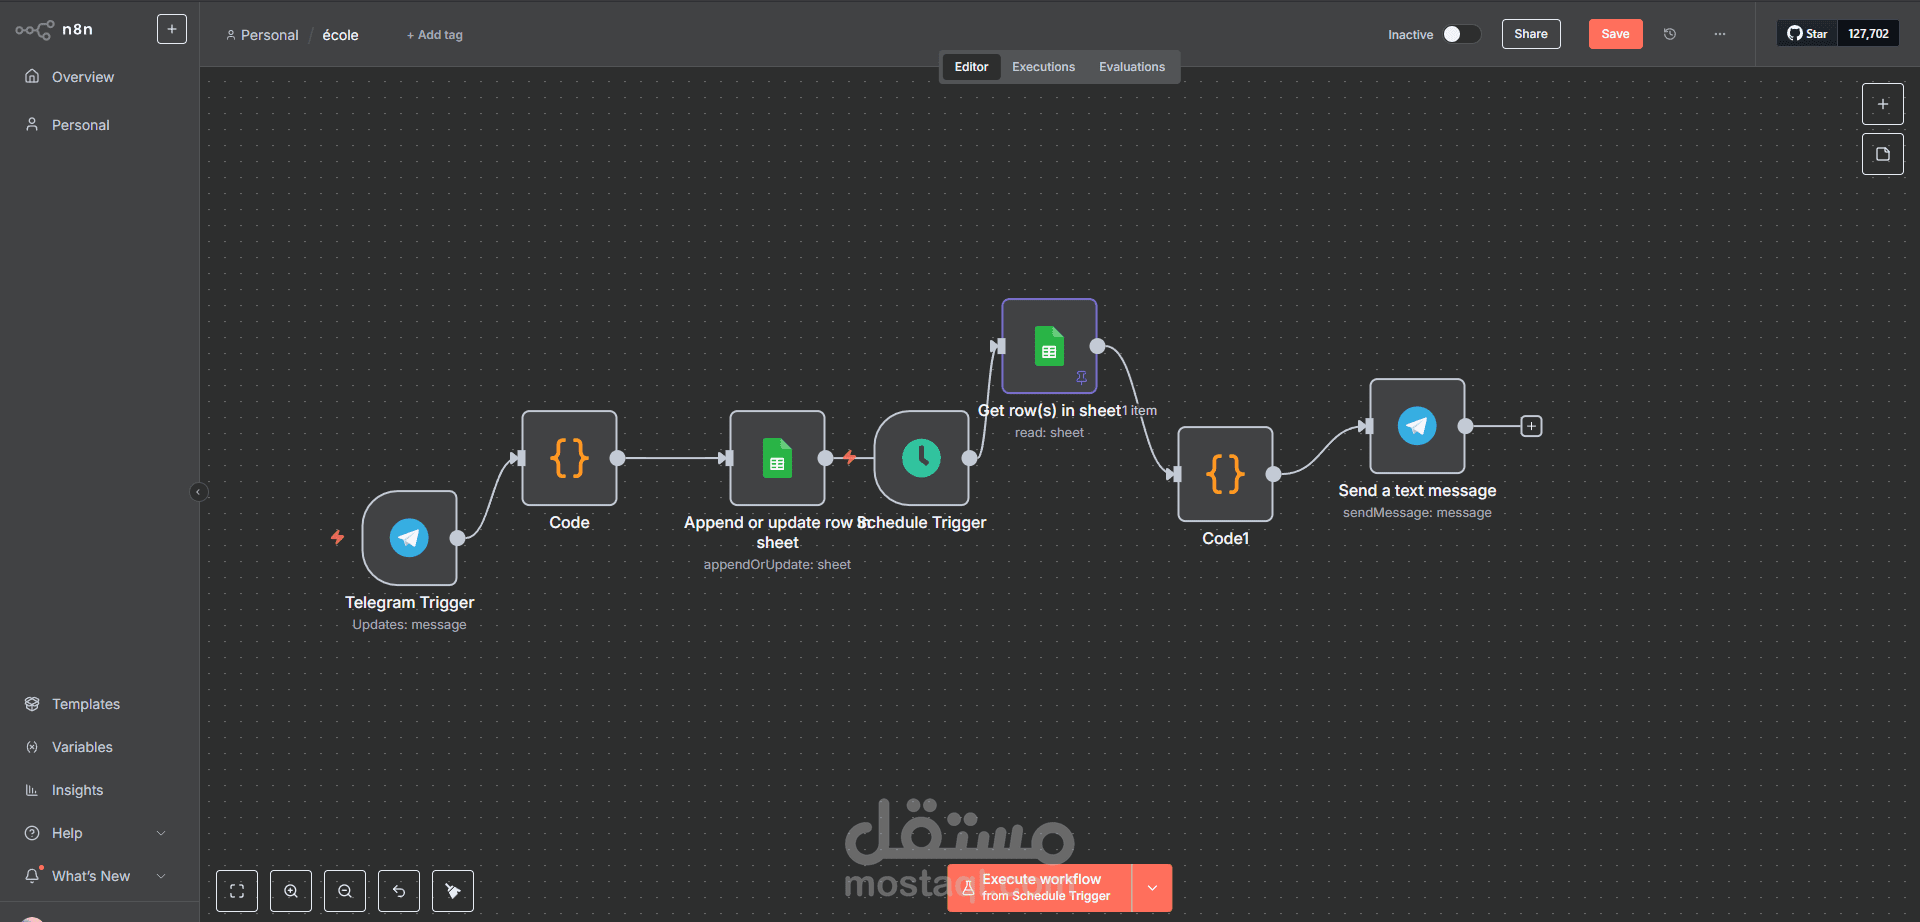The image size is (1920, 922).
Task: Click the tidy up workflow broom button
Action: coord(453,891)
